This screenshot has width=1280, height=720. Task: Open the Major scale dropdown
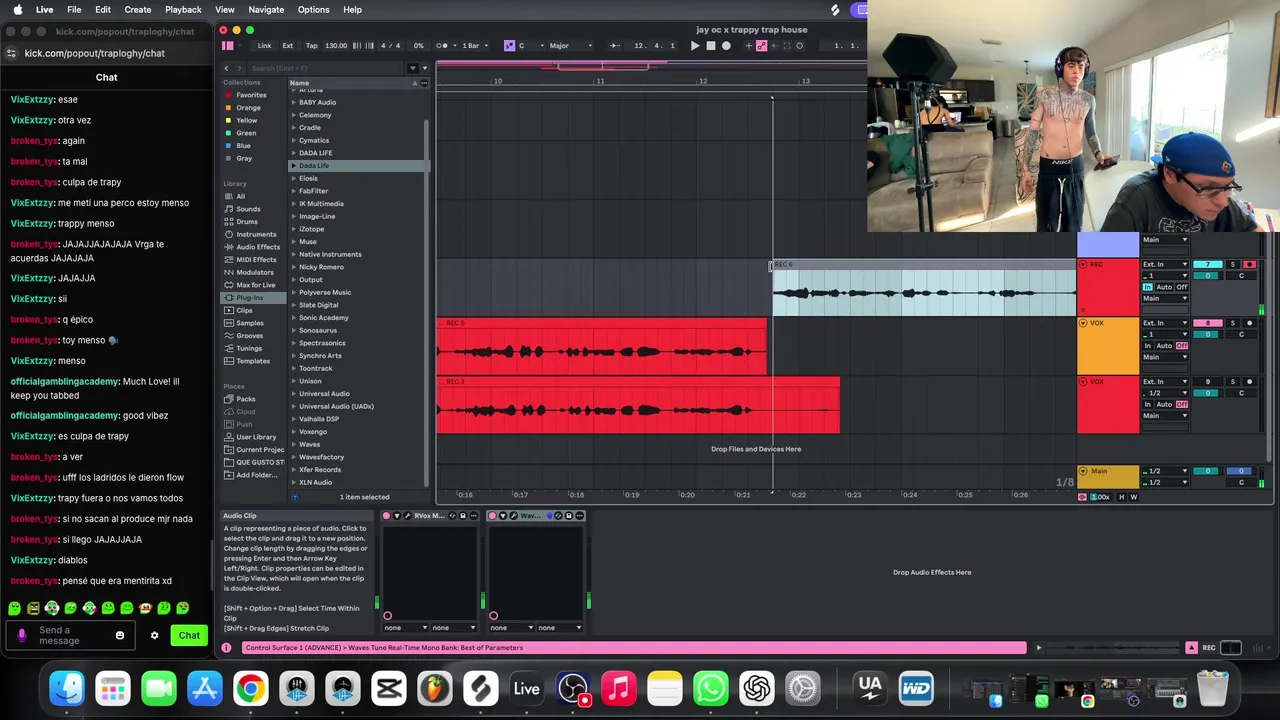(x=570, y=46)
